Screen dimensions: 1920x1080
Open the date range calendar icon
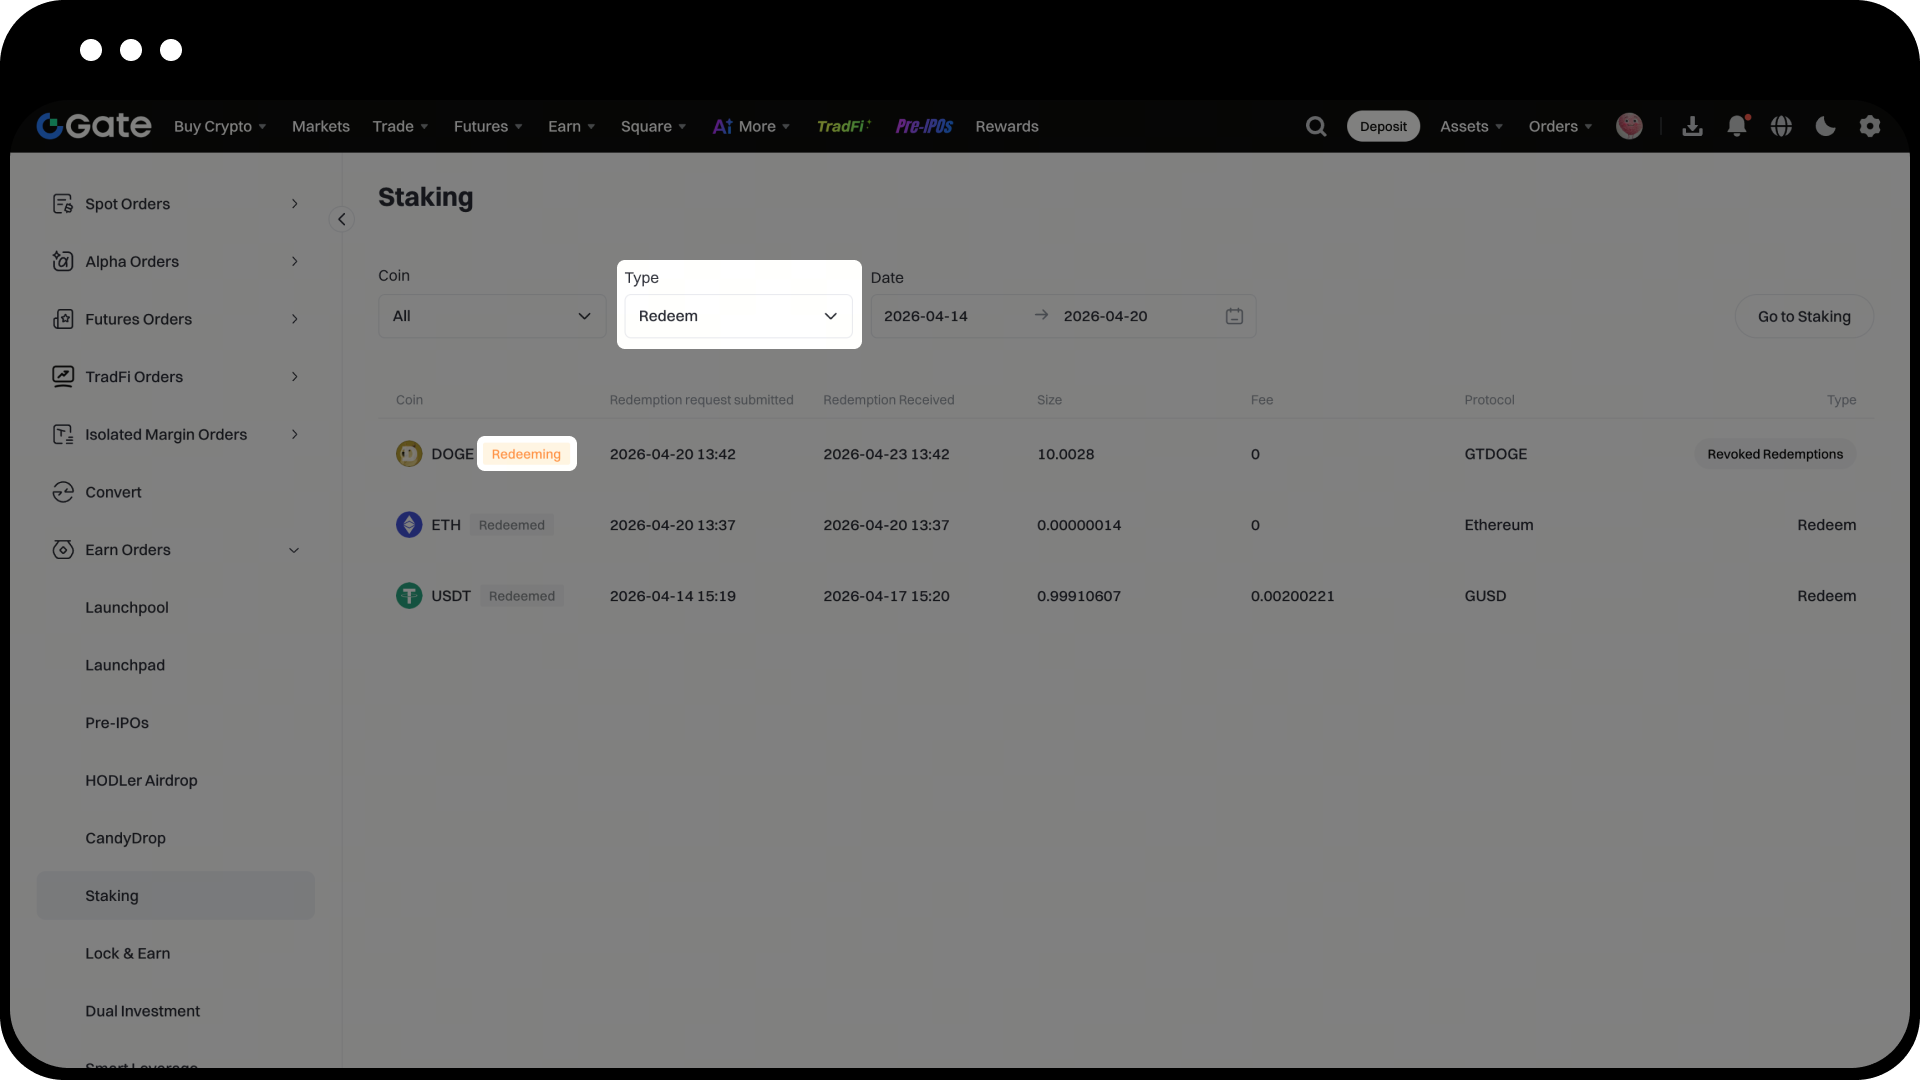point(1234,316)
